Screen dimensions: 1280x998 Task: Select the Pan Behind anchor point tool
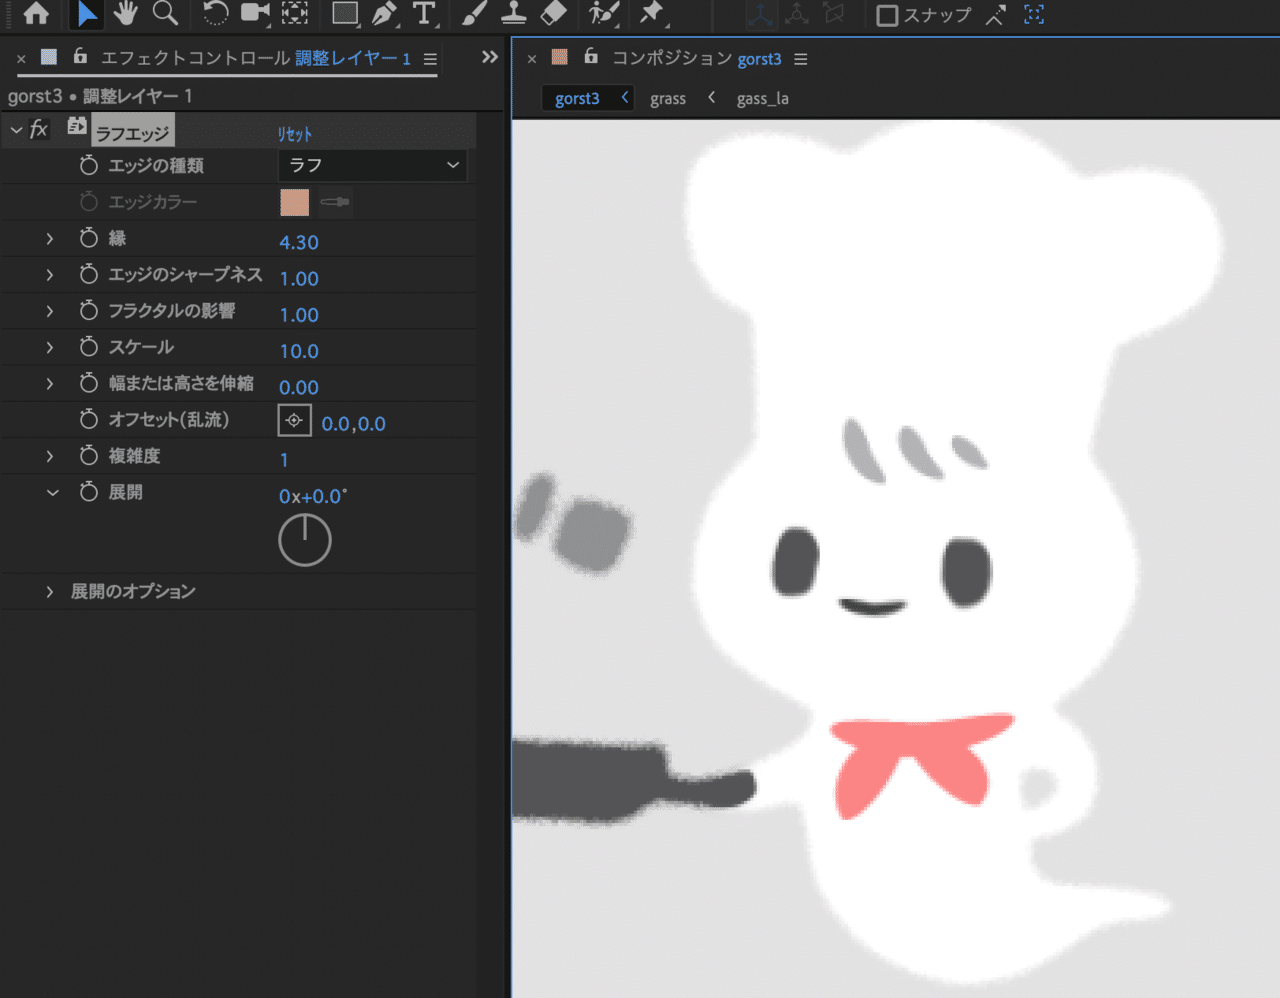(x=295, y=13)
